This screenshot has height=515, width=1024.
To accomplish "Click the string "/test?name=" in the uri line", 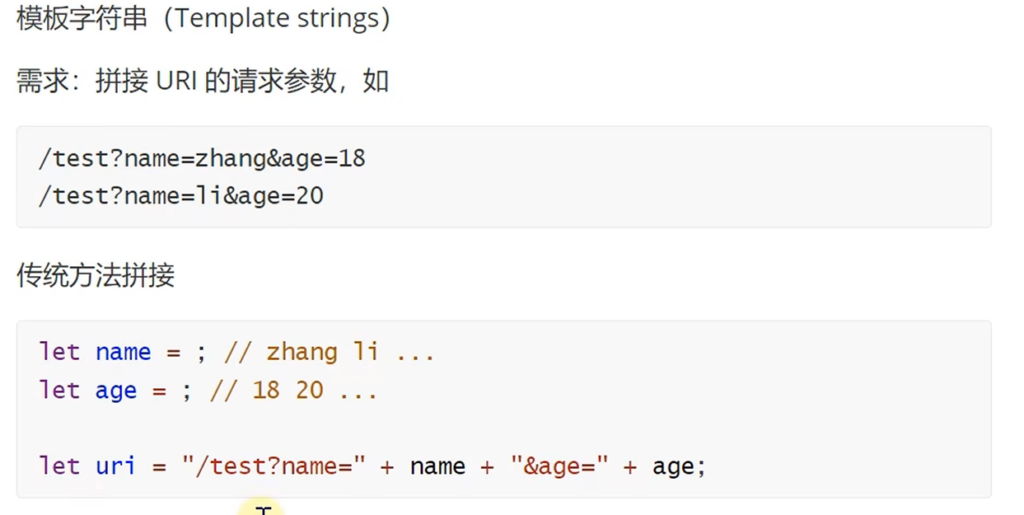I will click(x=273, y=466).
